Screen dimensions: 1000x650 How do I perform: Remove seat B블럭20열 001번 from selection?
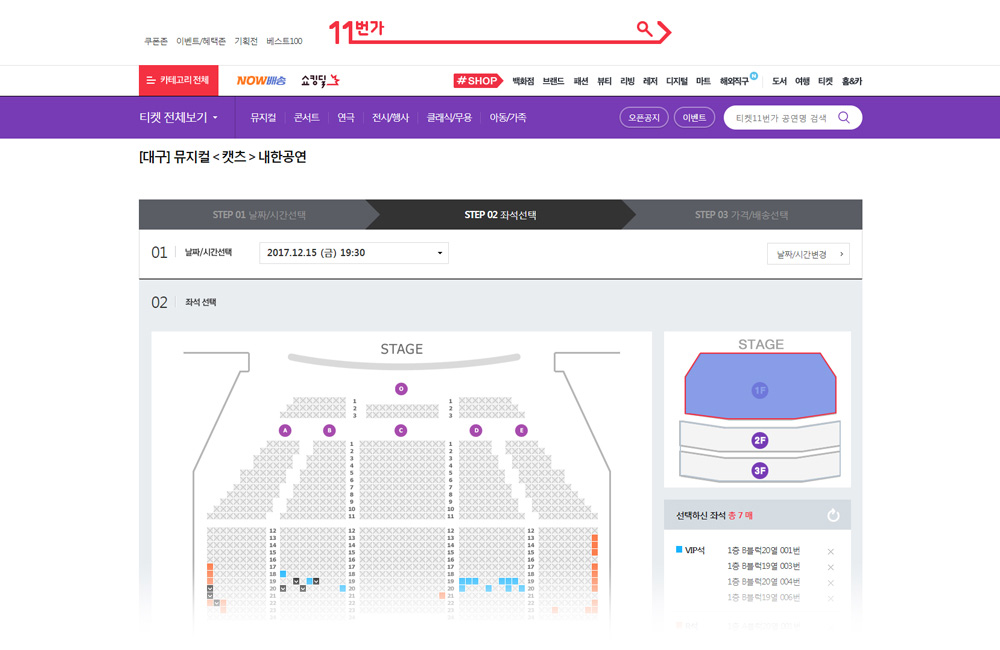click(x=830, y=552)
